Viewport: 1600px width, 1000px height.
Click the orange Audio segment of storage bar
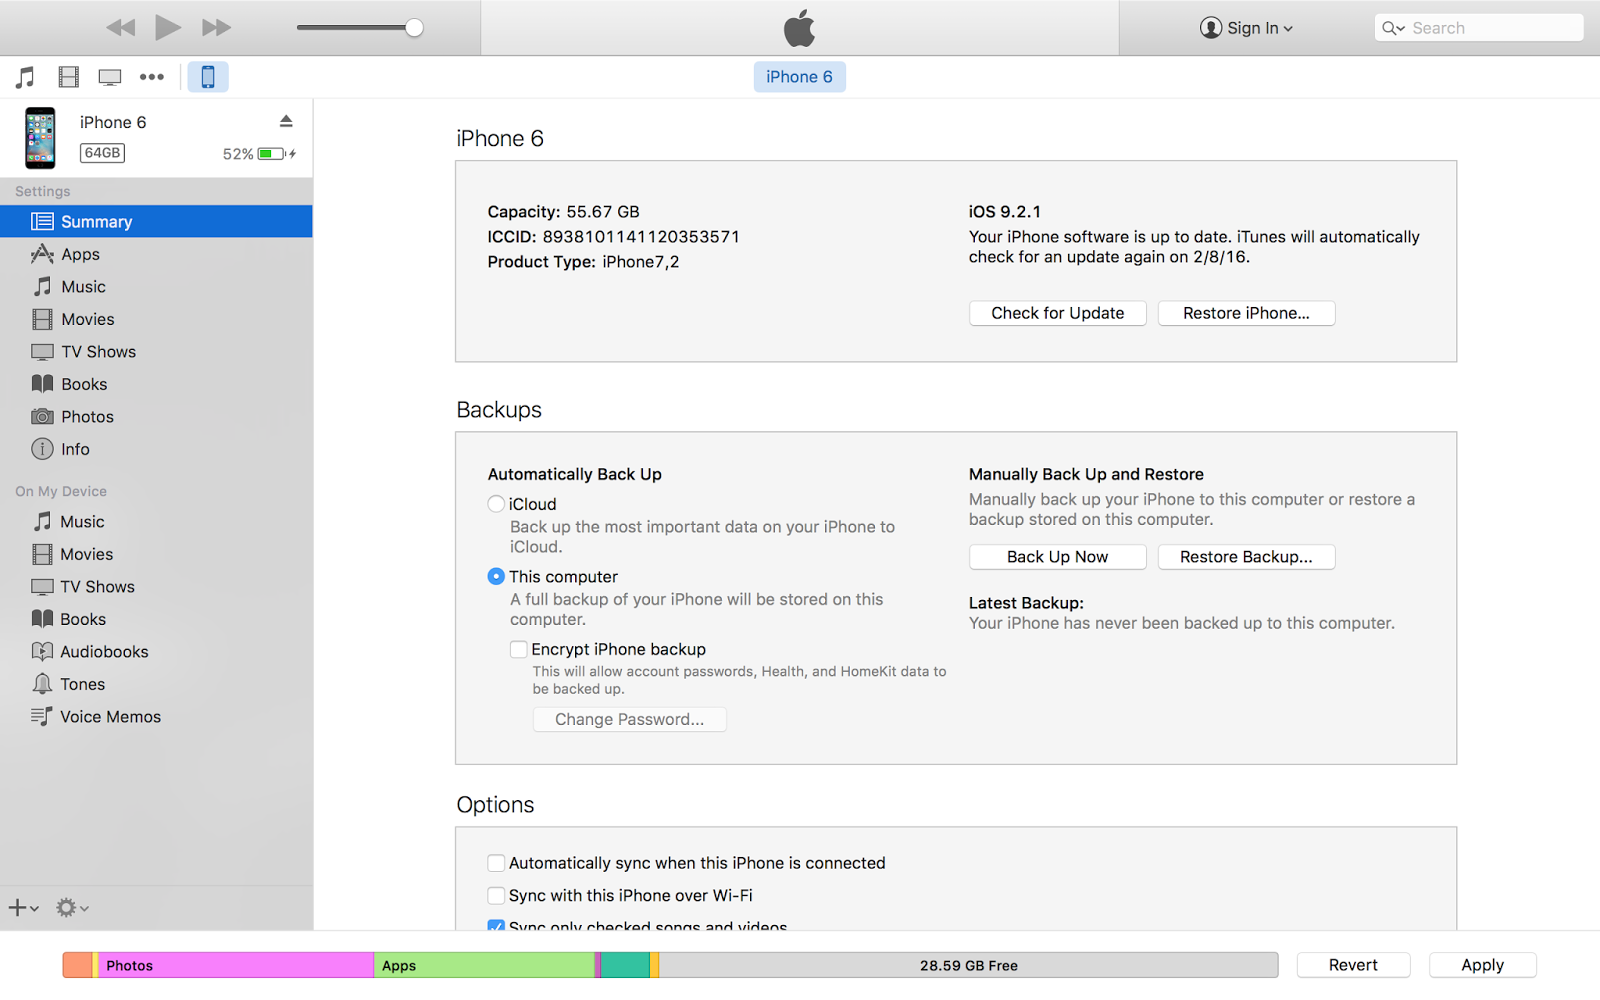(77, 965)
